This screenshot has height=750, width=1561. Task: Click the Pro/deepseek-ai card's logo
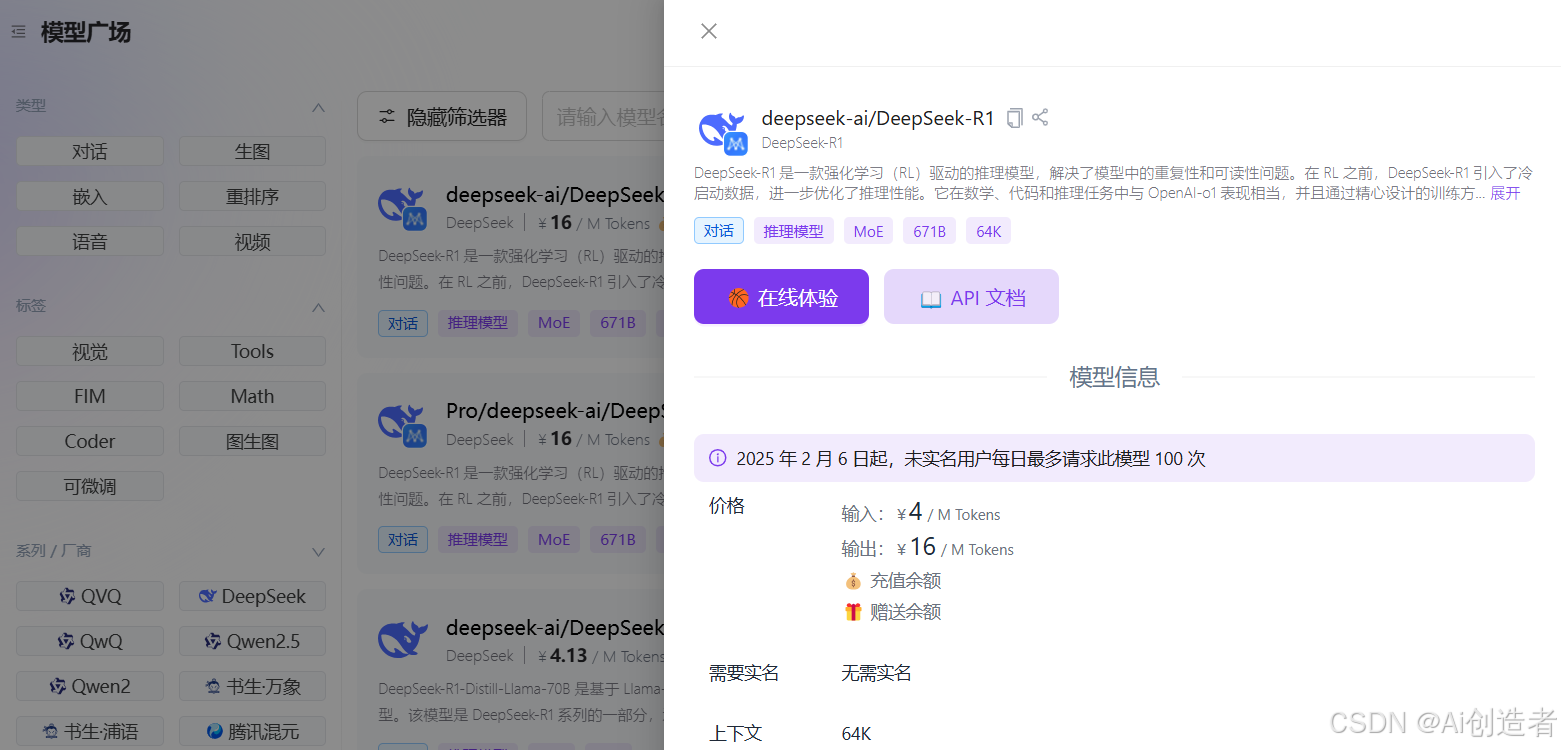point(403,425)
